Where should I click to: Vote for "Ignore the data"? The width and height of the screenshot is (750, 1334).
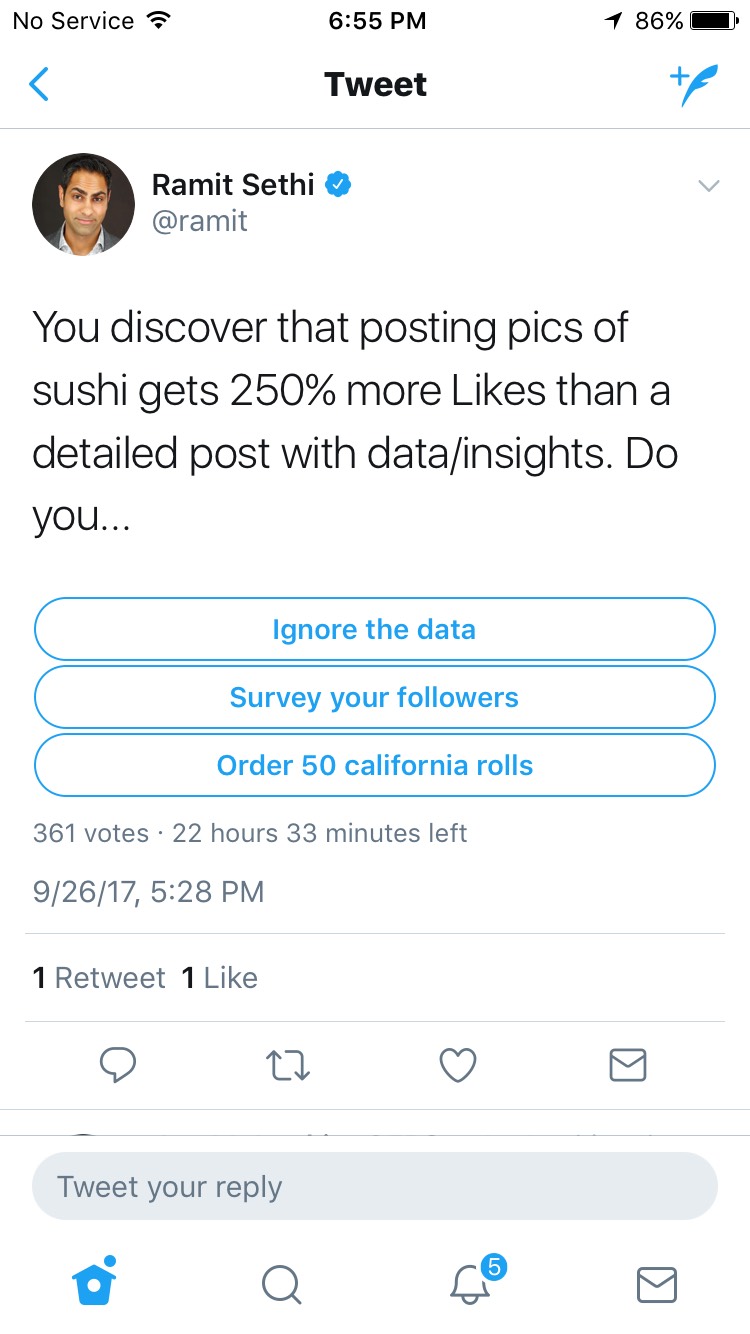[375, 630]
